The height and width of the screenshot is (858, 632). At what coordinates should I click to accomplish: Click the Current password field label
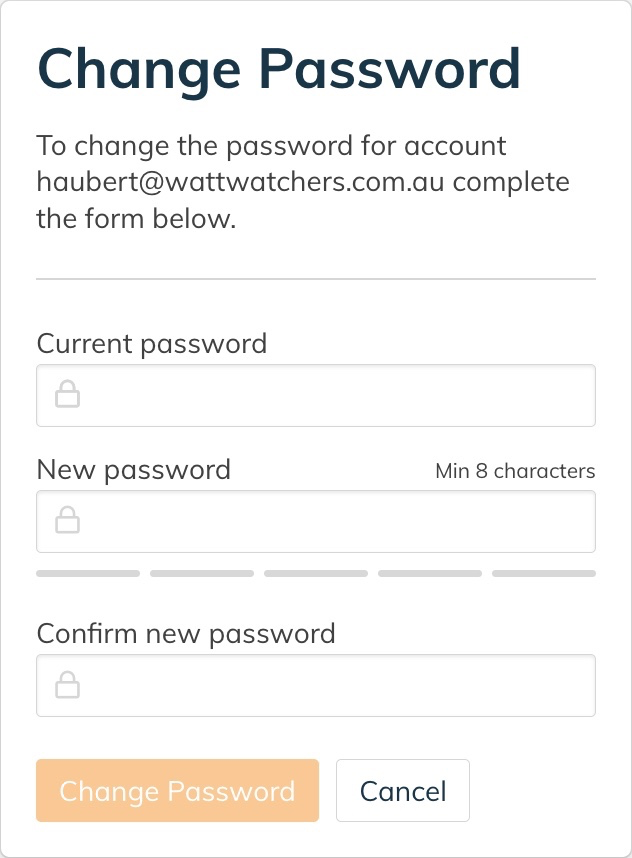point(152,345)
